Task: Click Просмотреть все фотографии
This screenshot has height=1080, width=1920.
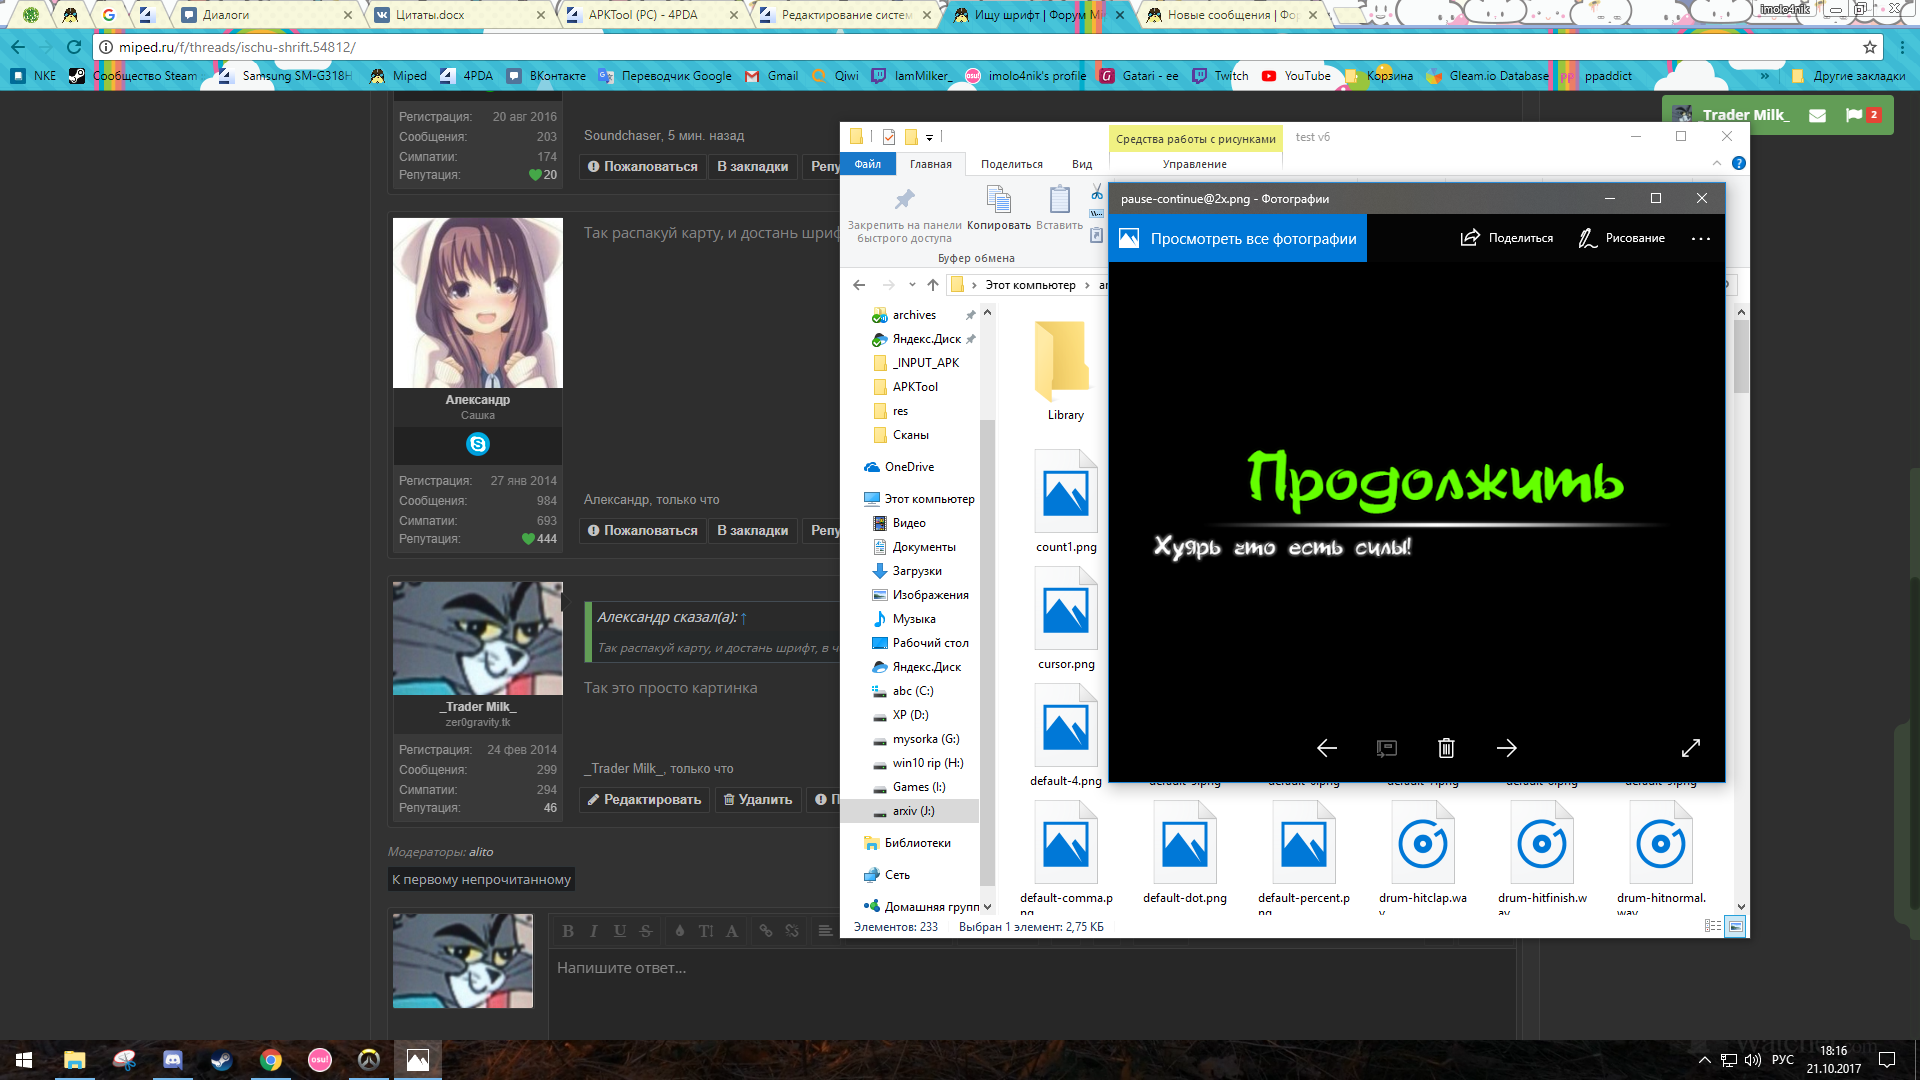Action: pyautogui.click(x=1239, y=238)
